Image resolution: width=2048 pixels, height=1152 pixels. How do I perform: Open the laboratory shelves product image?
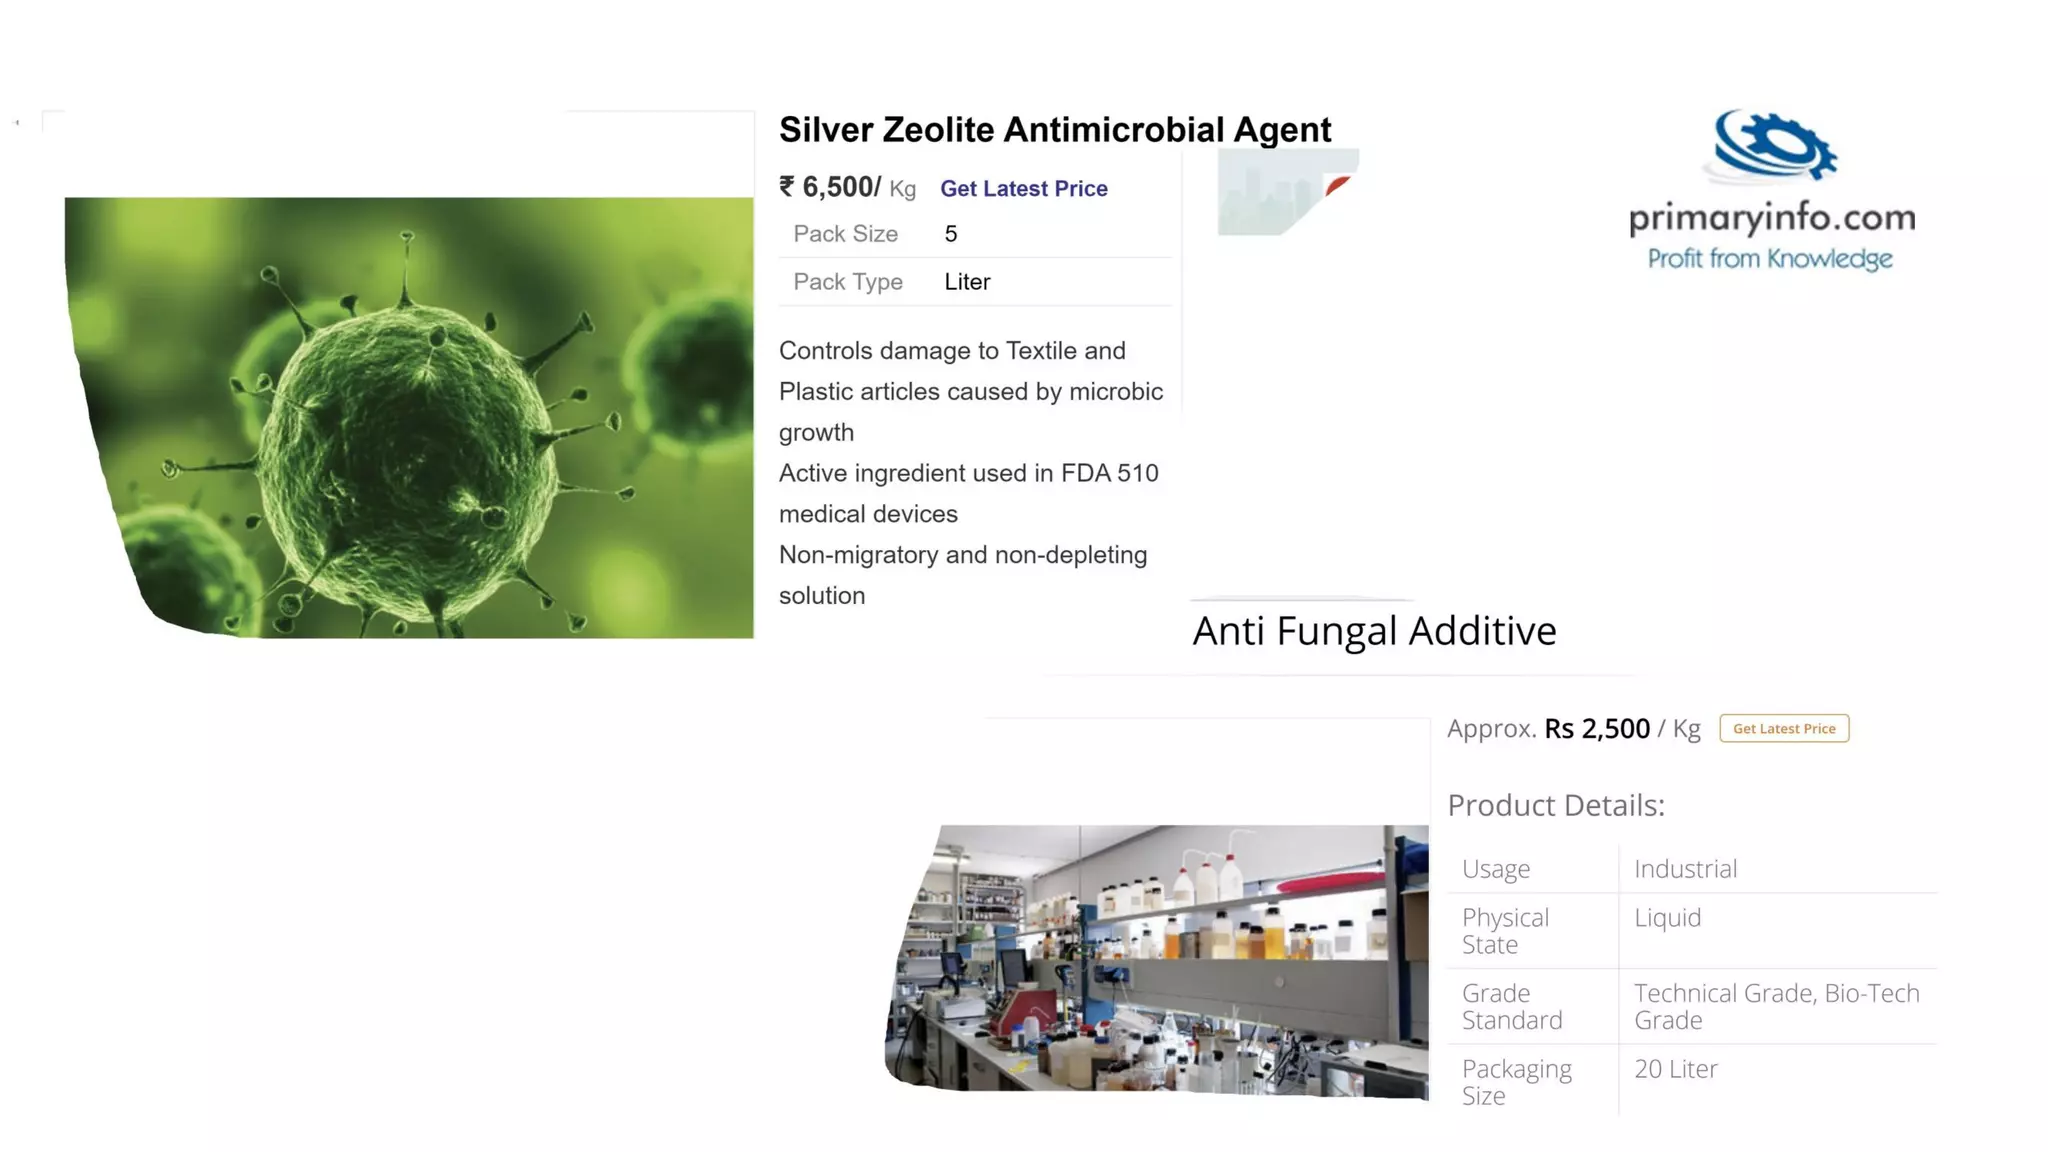coord(1157,961)
